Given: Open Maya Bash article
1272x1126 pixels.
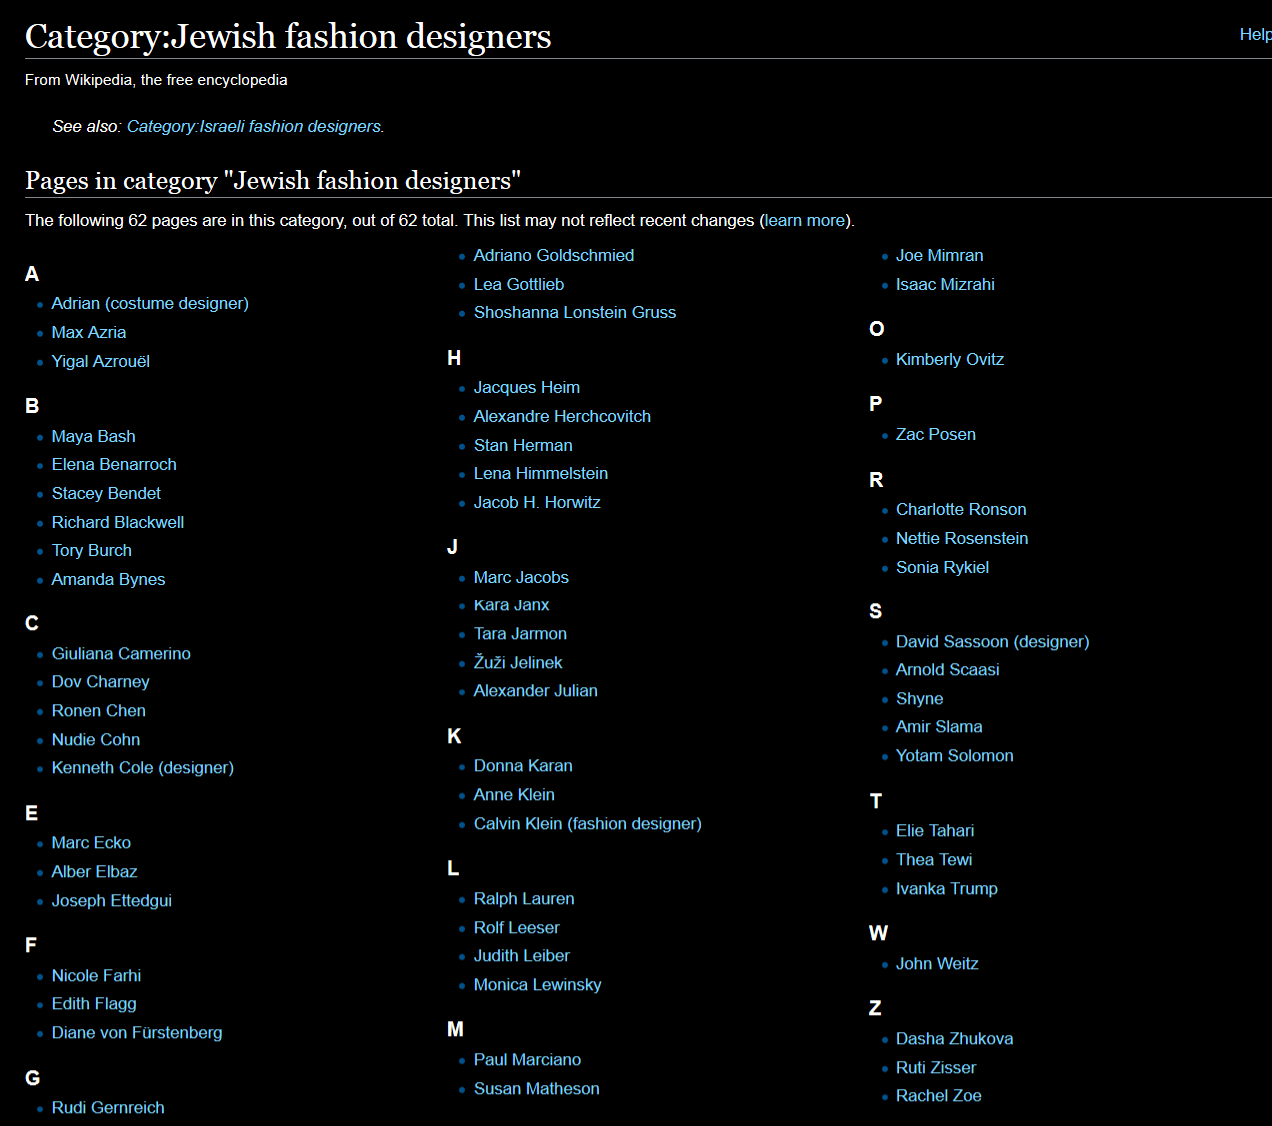Looking at the screenshot, I should click(94, 436).
